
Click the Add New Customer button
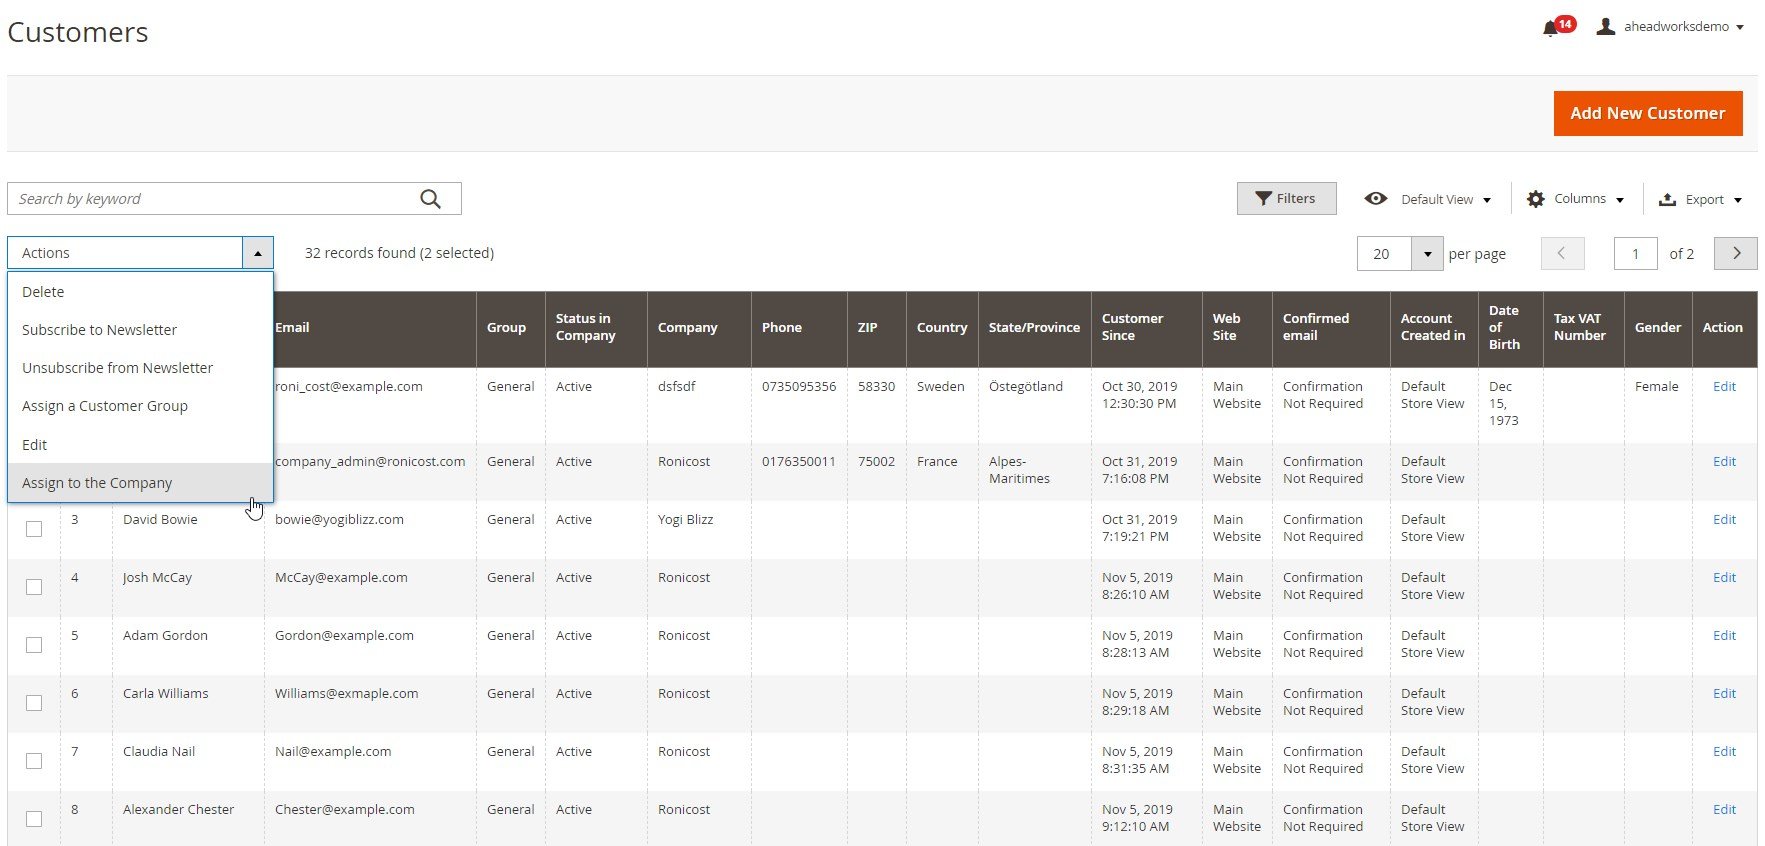click(1648, 113)
